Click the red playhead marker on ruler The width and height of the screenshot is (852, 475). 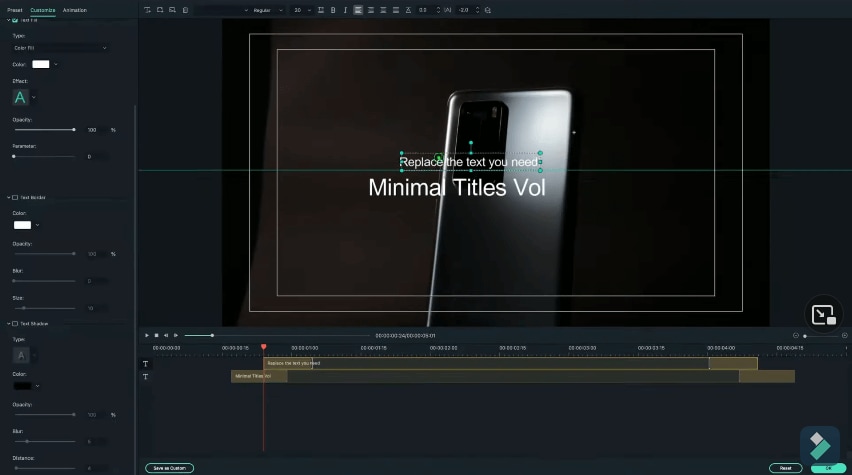(264, 347)
